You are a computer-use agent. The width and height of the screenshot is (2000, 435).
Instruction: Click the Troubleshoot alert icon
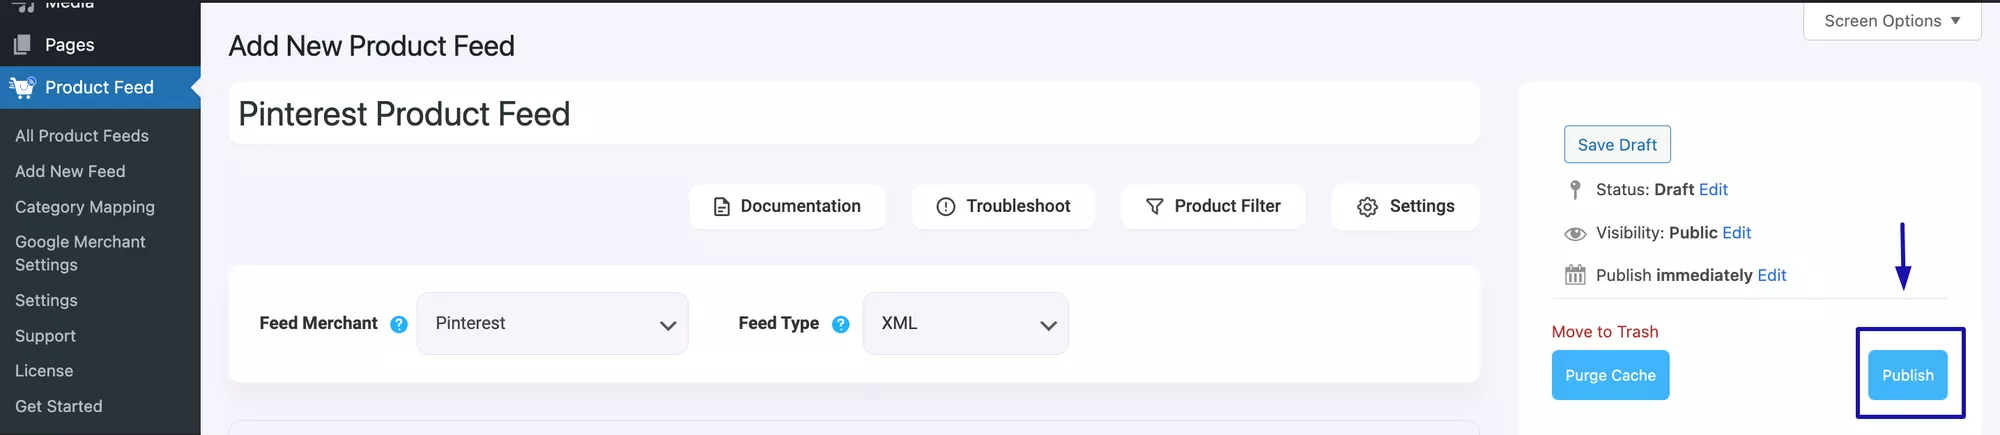pos(945,207)
